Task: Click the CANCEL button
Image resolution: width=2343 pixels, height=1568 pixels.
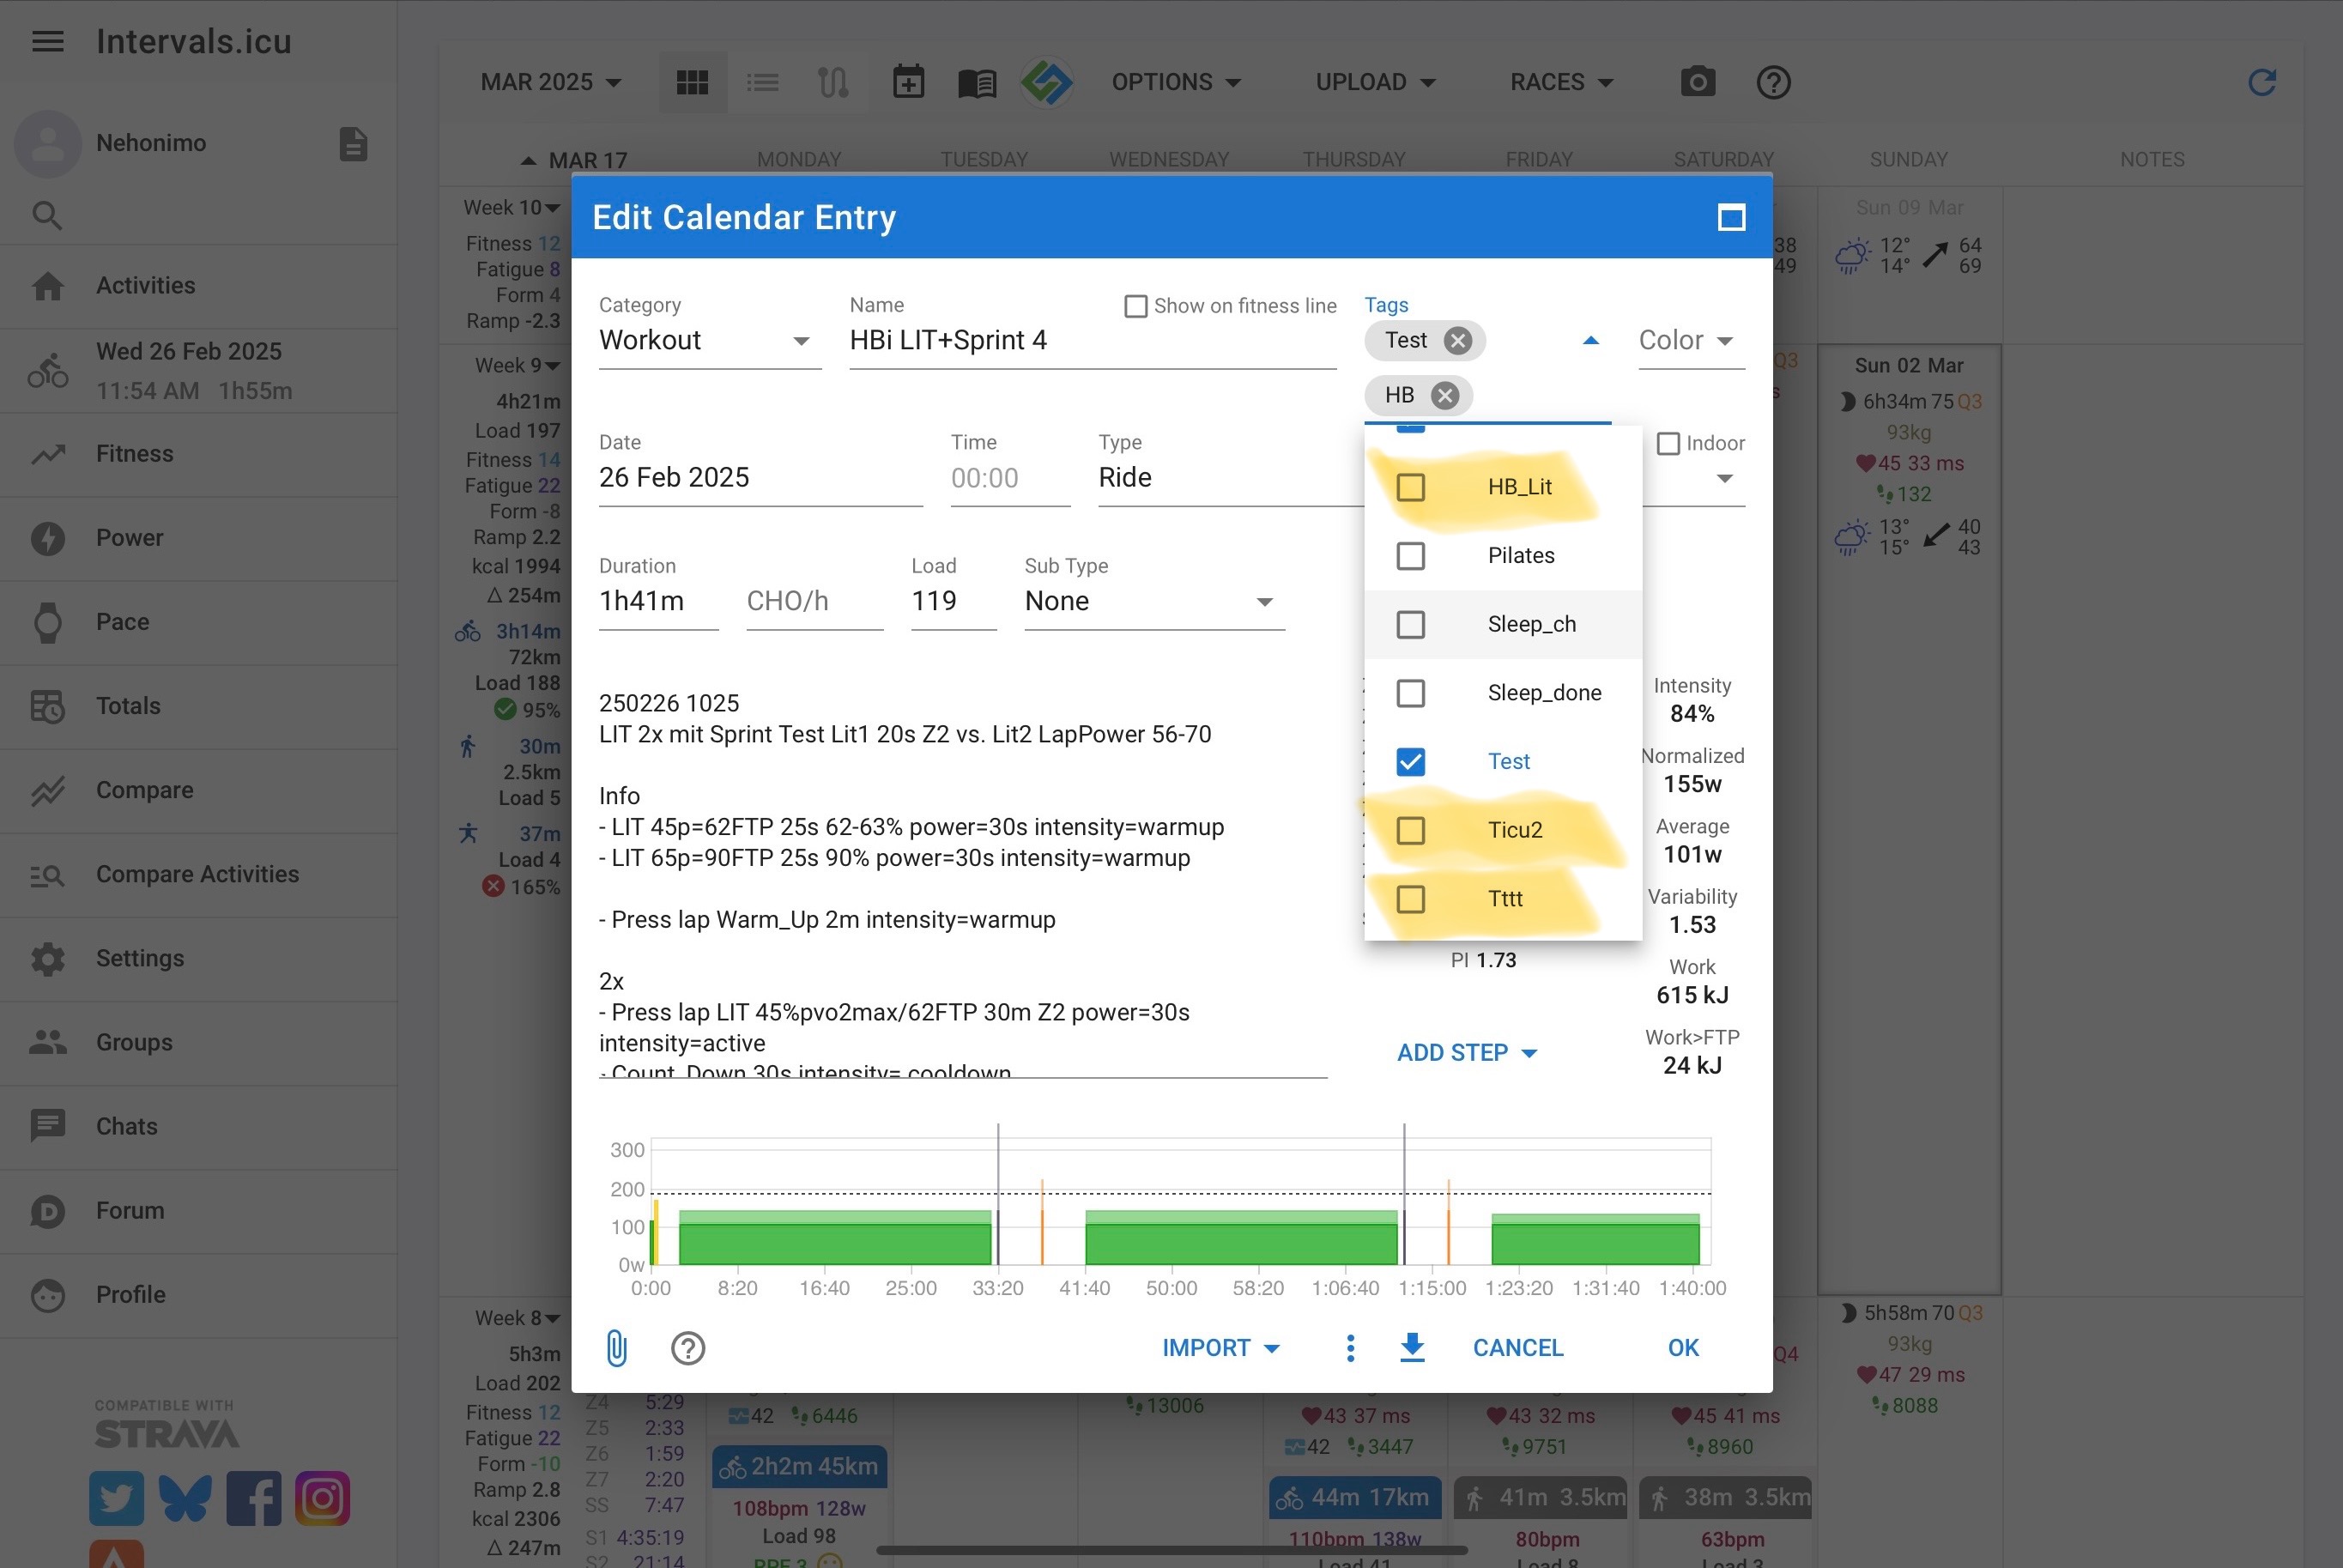Action: coord(1517,1347)
